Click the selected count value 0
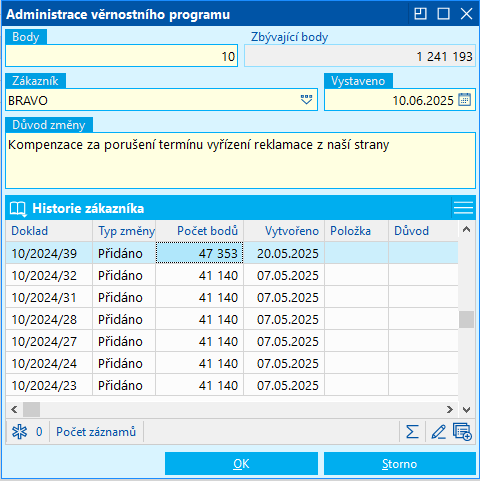 click(39, 432)
